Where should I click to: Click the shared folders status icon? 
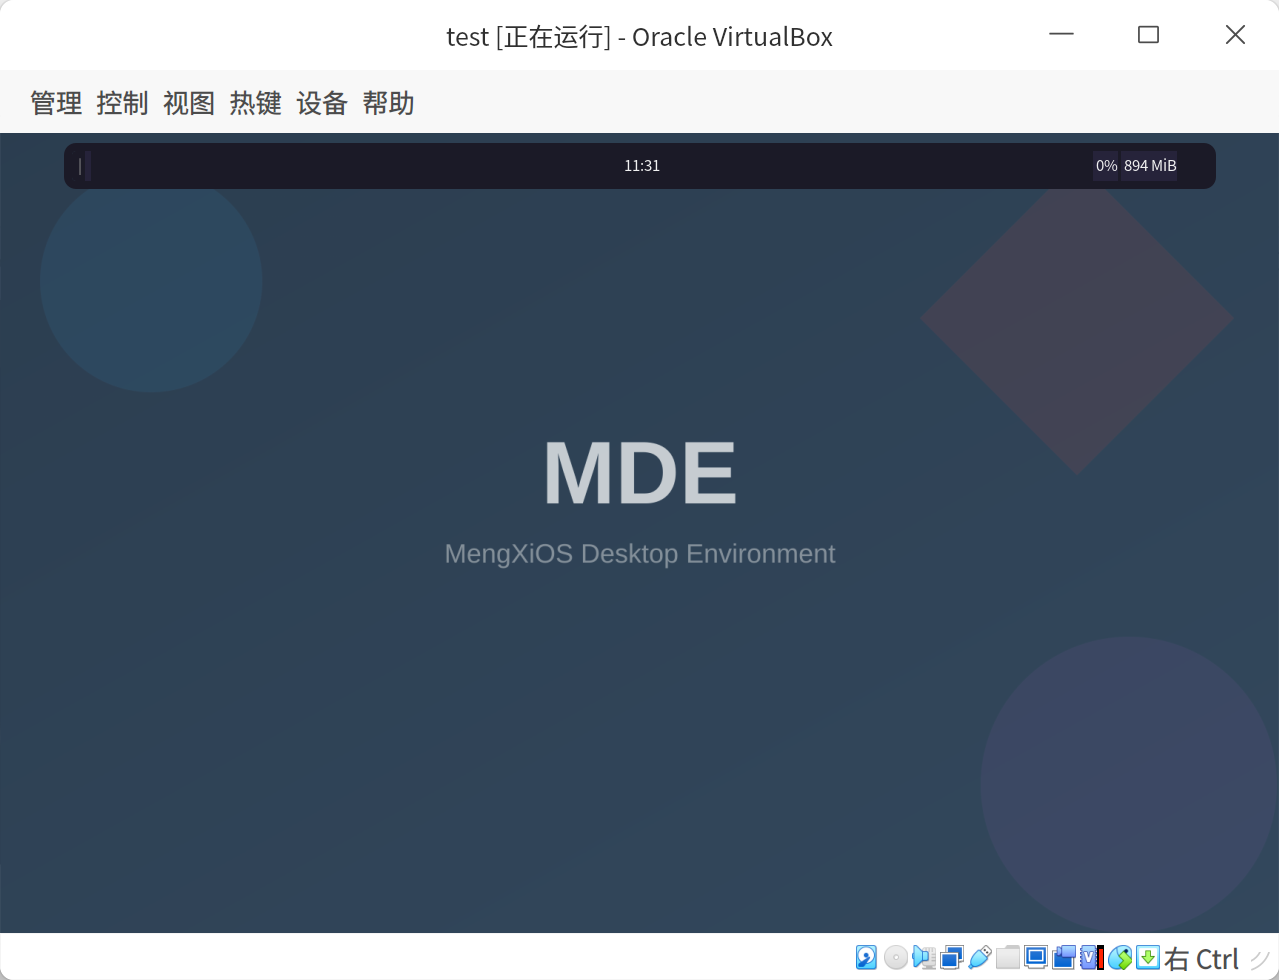[1007, 958]
